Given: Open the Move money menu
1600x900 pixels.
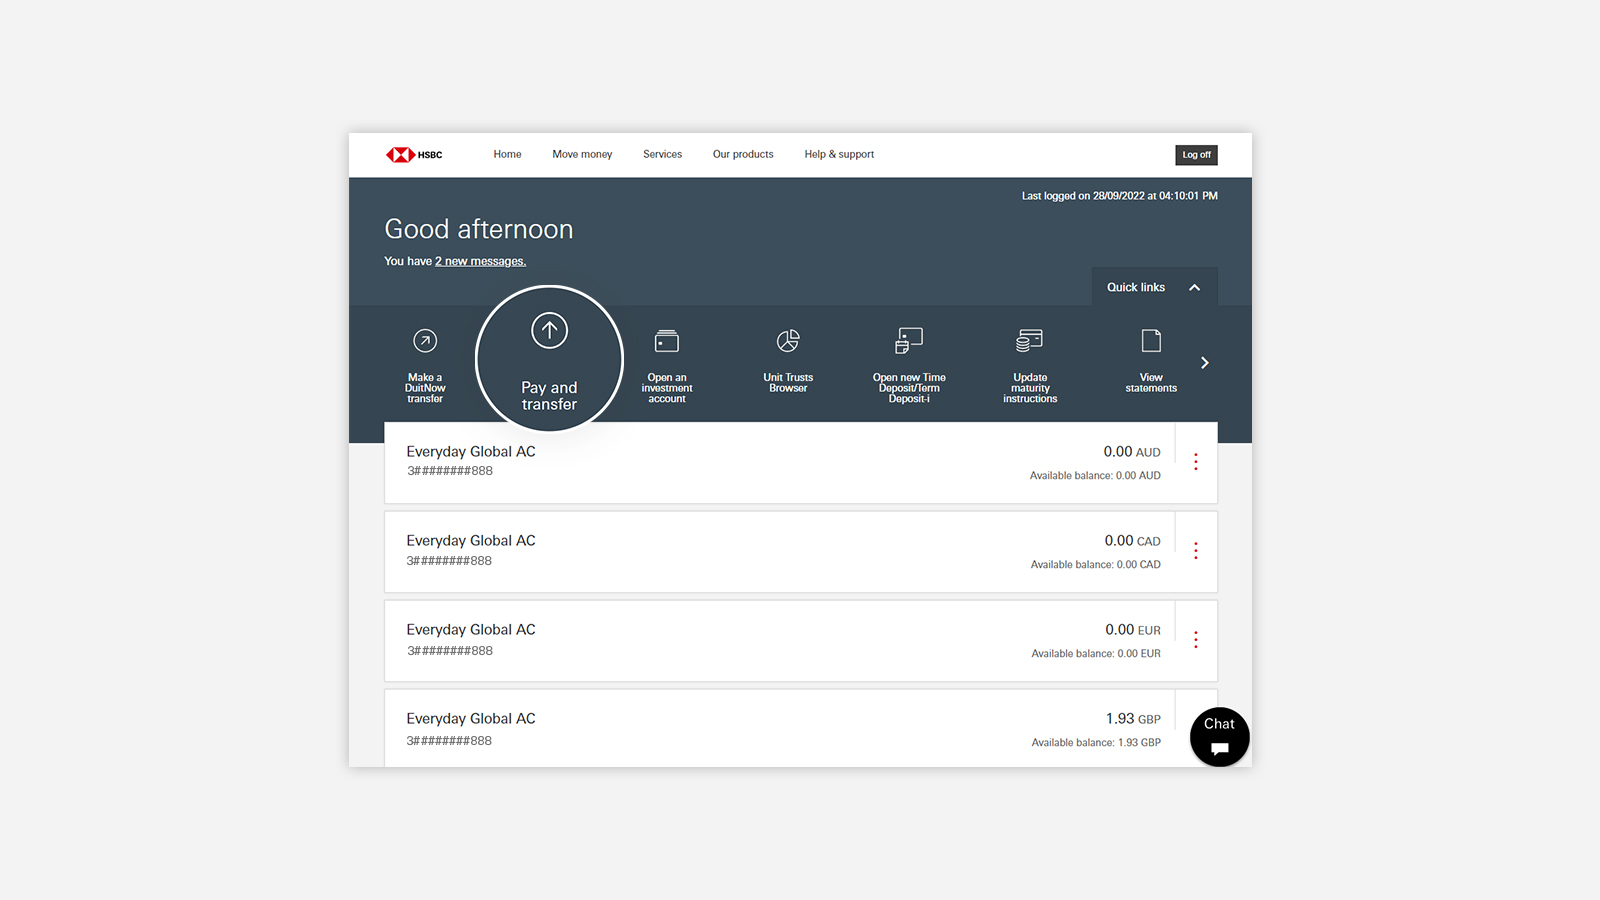Looking at the screenshot, I should 582,155.
